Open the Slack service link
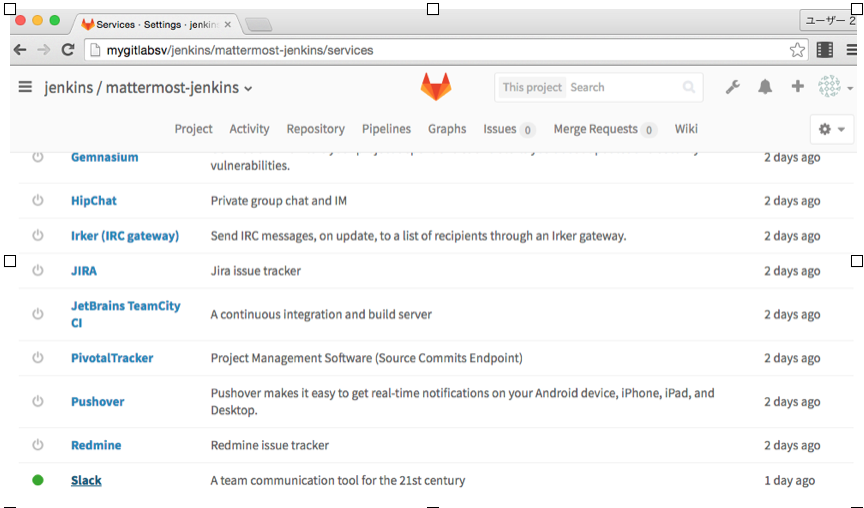 click(x=86, y=480)
